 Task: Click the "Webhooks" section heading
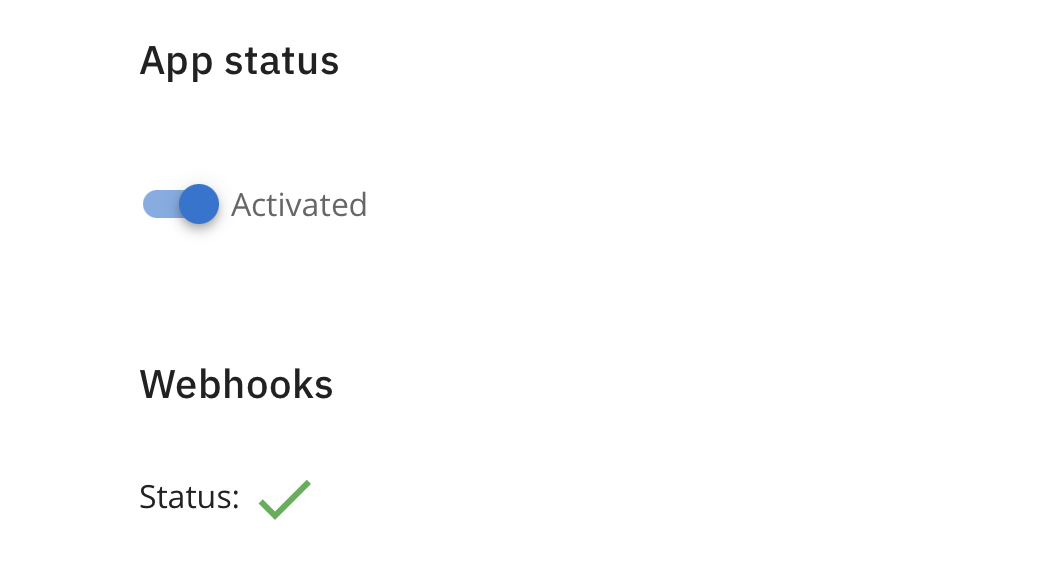click(236, 384)
